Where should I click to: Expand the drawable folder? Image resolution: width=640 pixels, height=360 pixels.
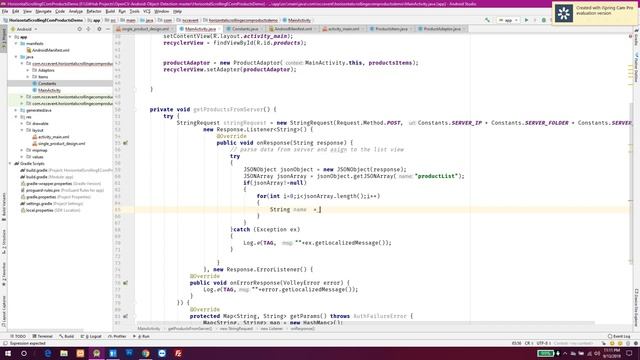click(x=22, y=123)
